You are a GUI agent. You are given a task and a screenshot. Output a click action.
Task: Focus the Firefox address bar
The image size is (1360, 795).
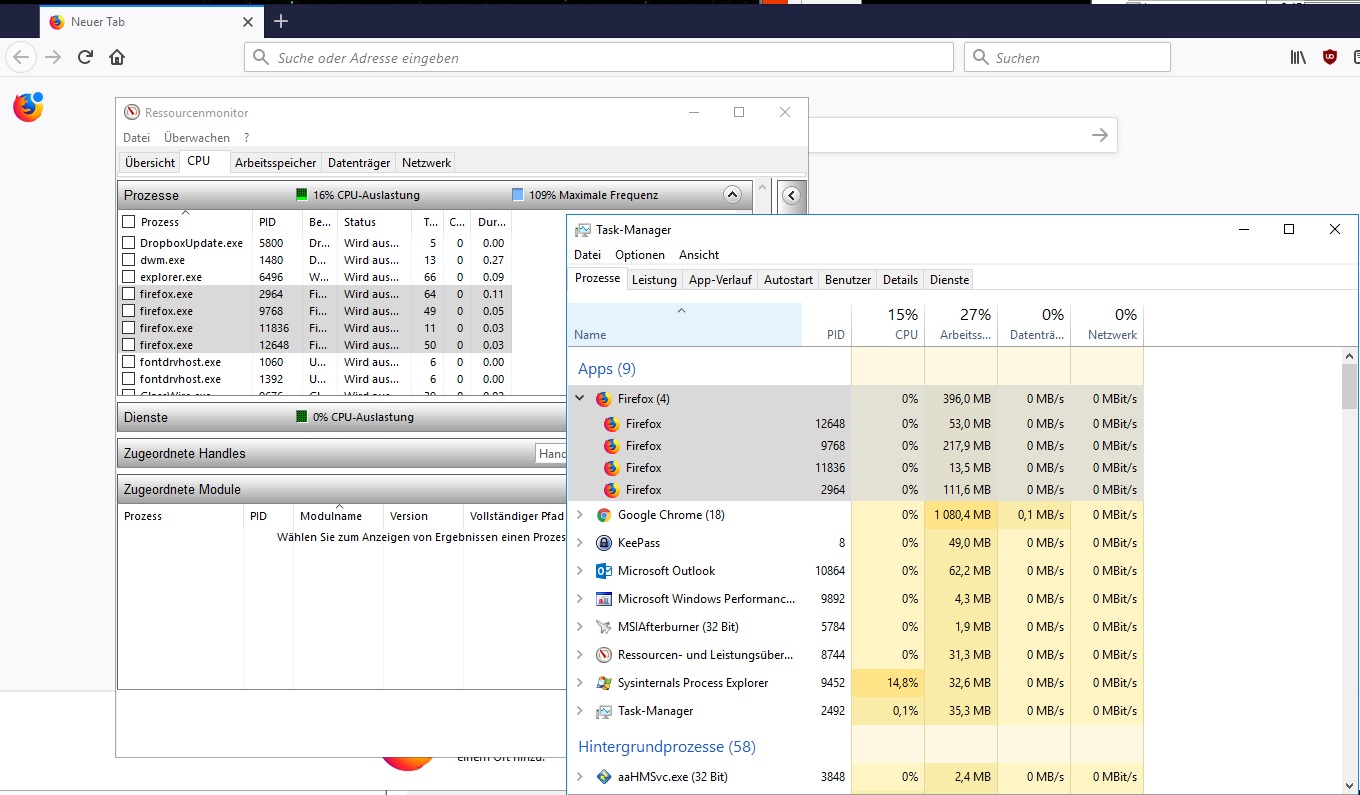pyautogui.click(x=599, y=57)
